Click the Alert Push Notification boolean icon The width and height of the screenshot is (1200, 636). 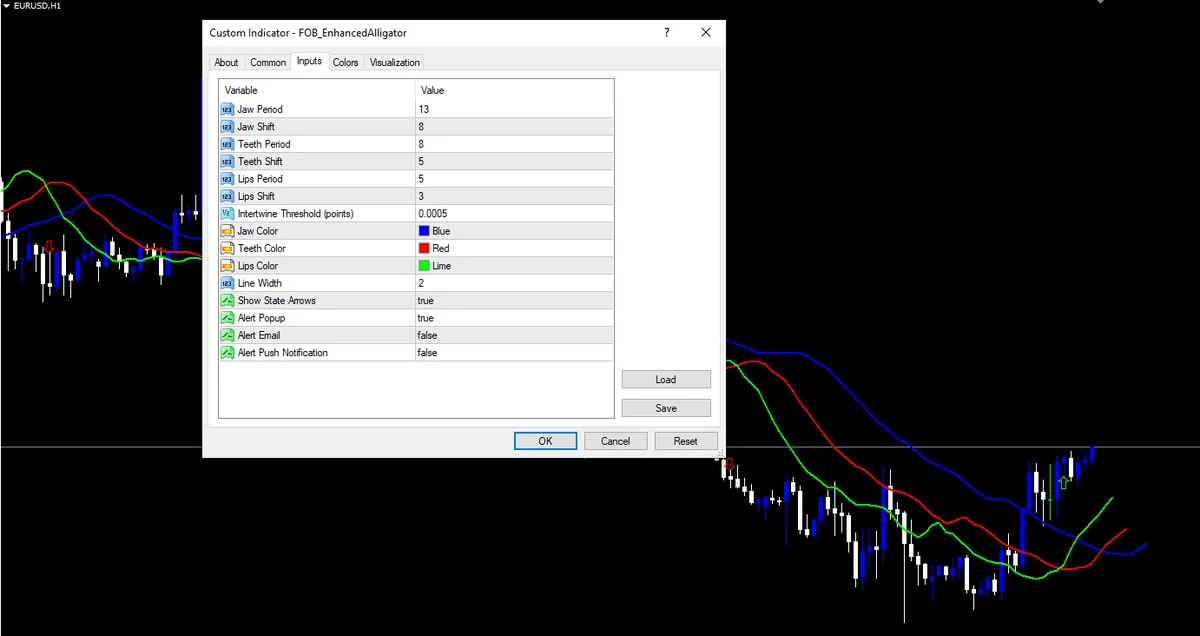point(227,353)
